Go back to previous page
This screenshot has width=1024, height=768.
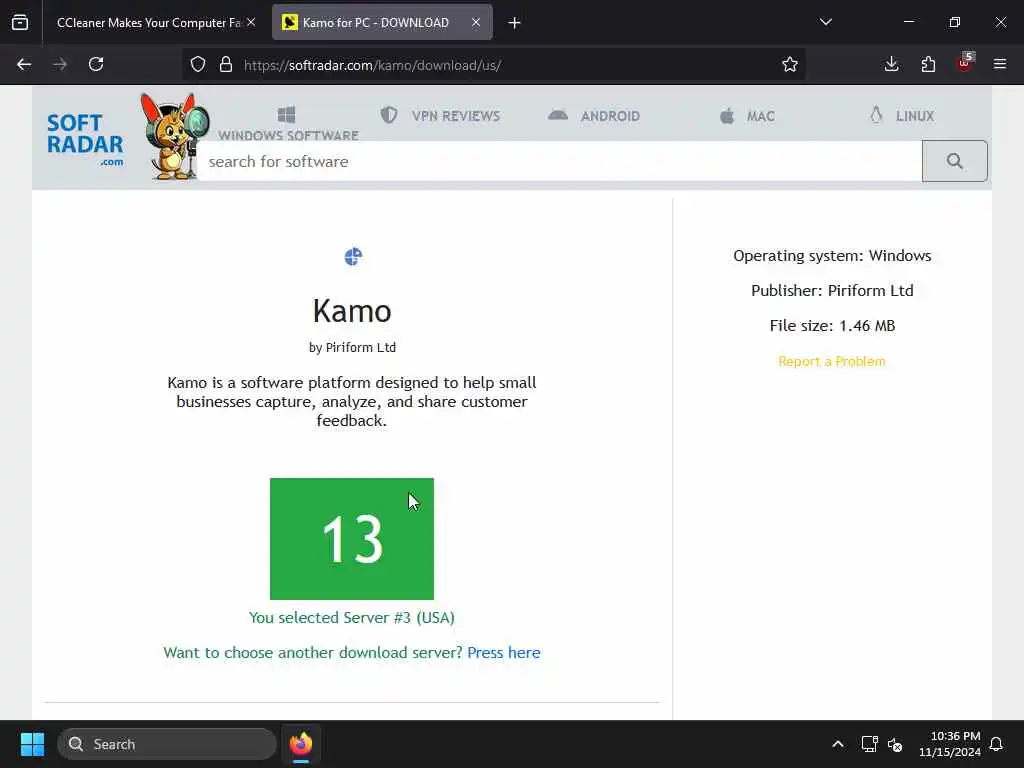point(24,64)
